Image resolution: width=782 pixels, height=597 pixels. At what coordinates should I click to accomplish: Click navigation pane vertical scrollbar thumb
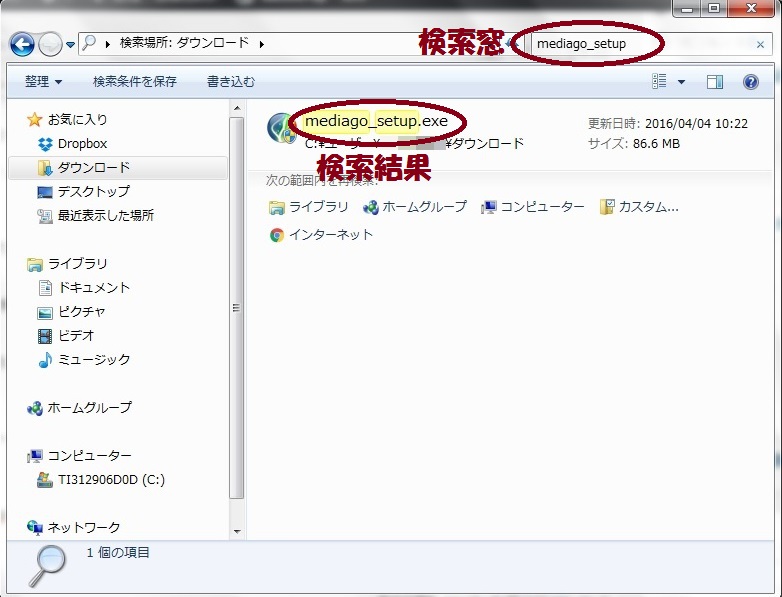237,308
